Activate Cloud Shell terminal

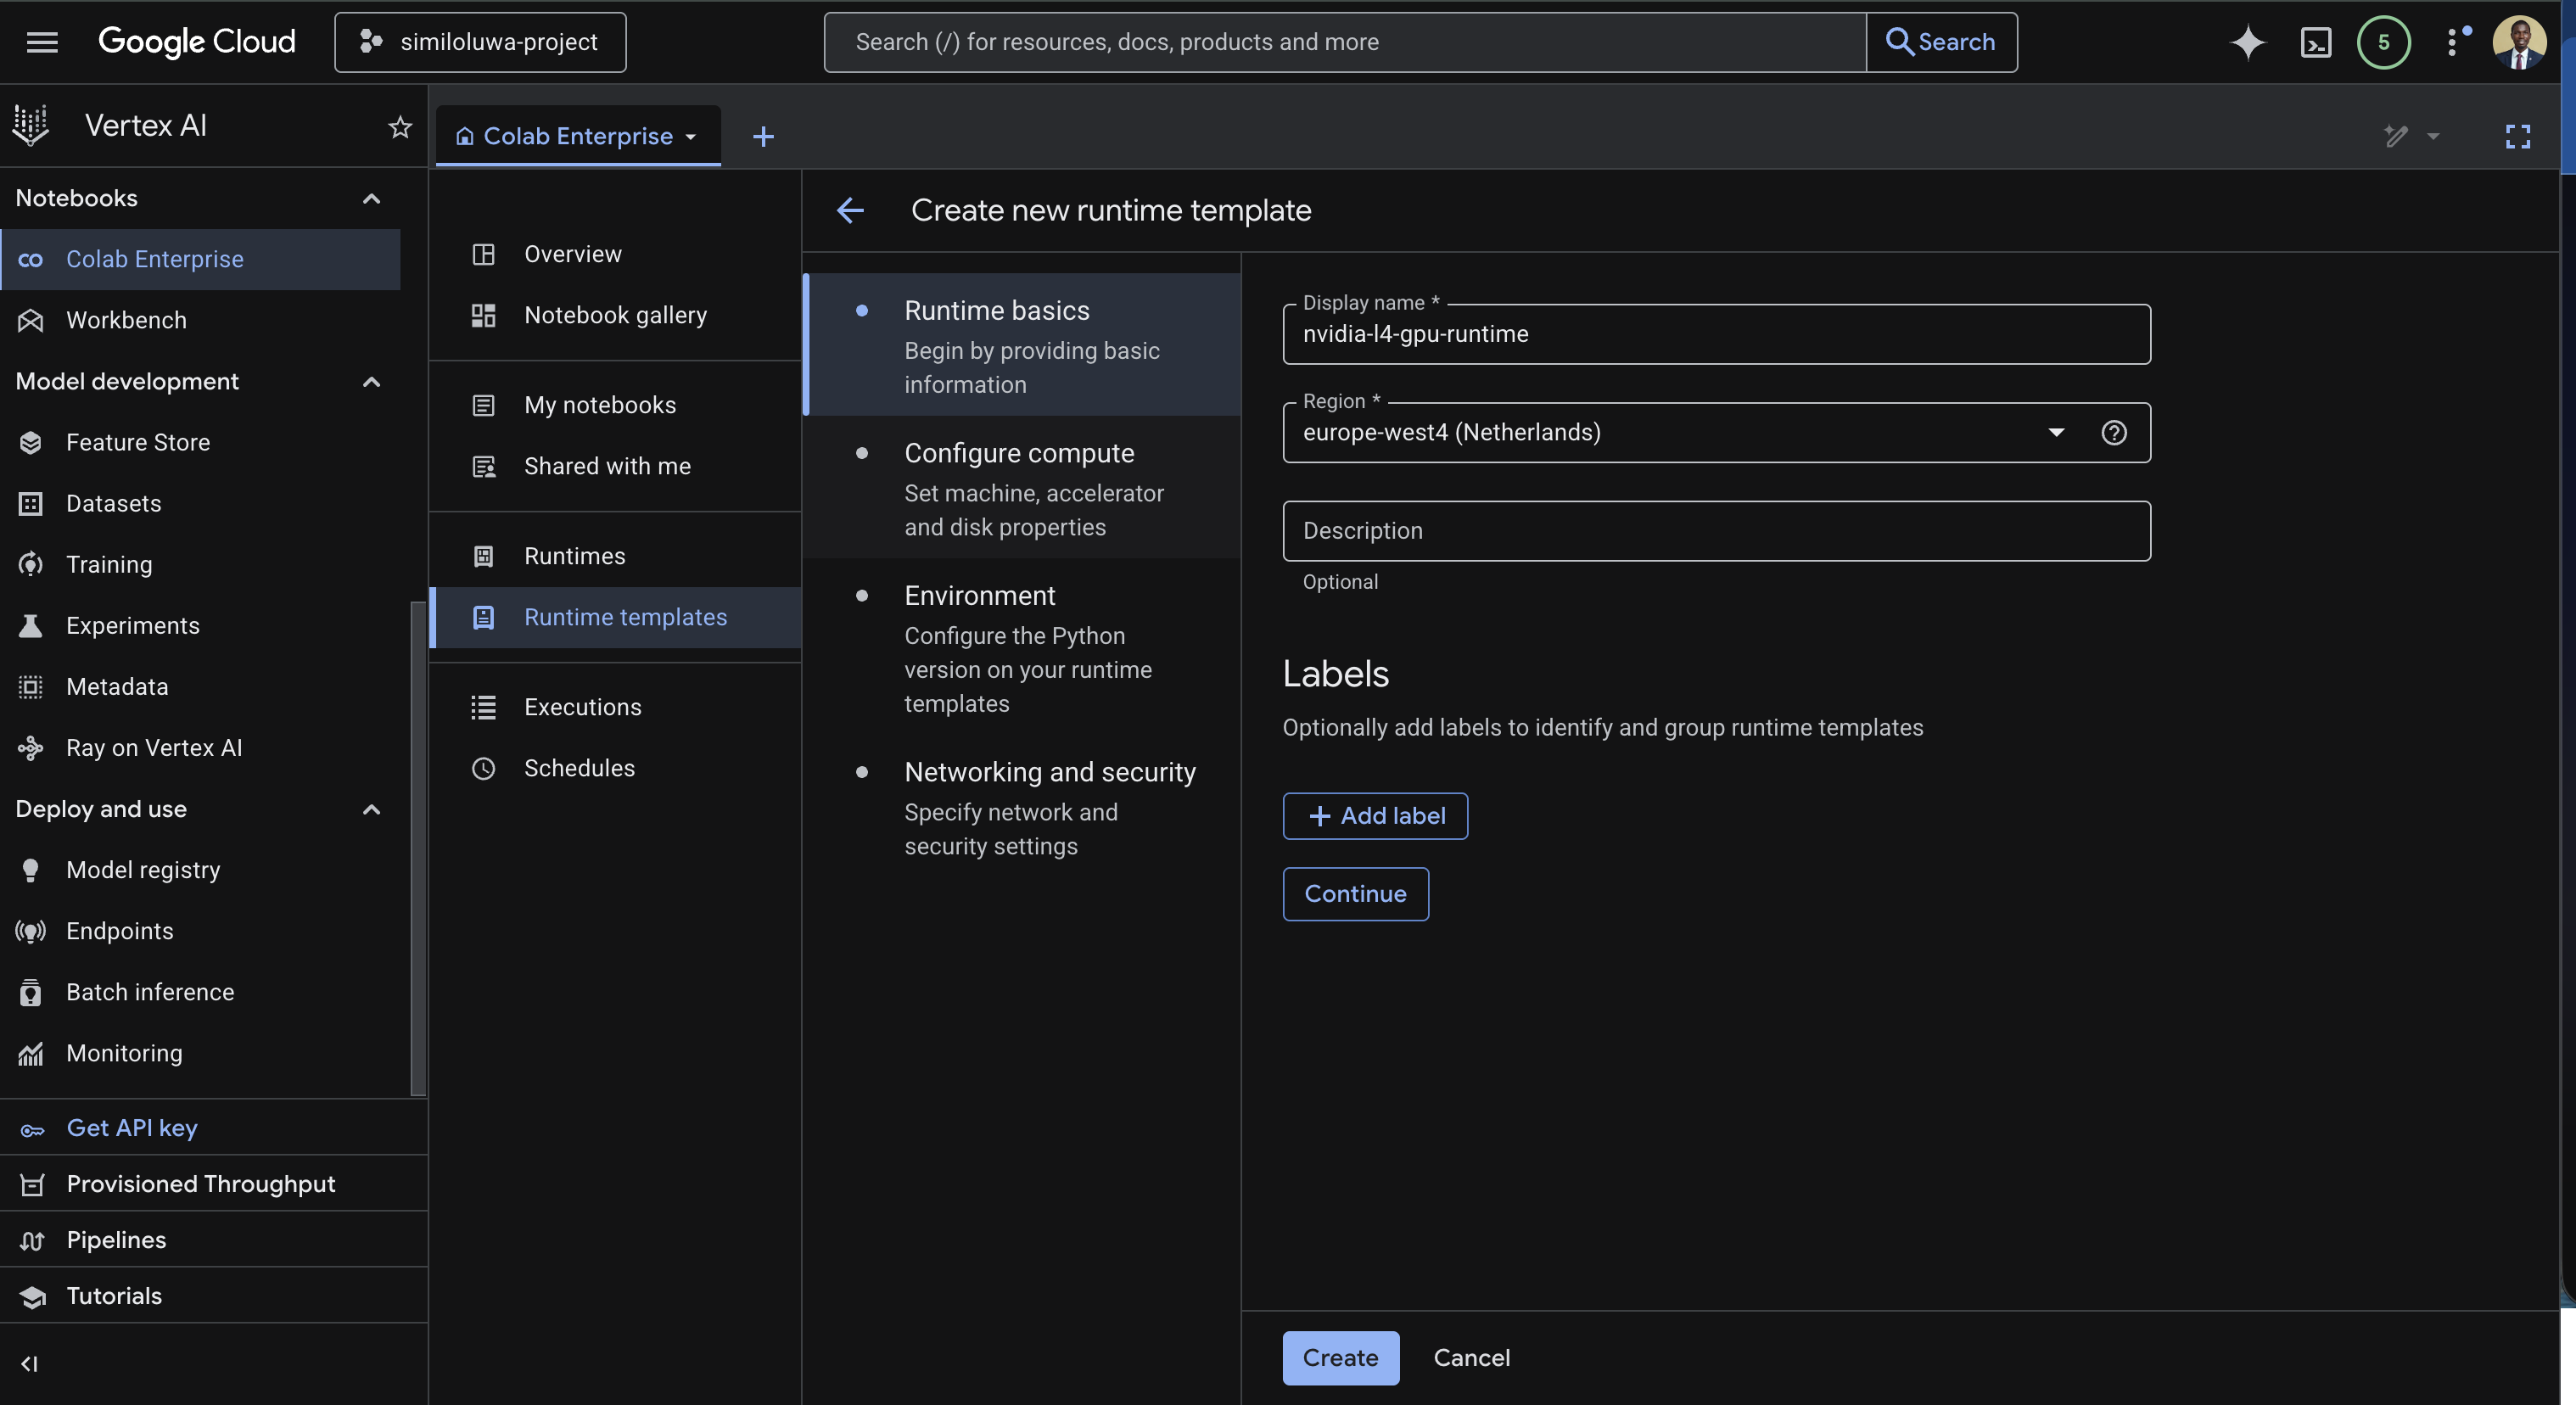(x=2316, y=42)
